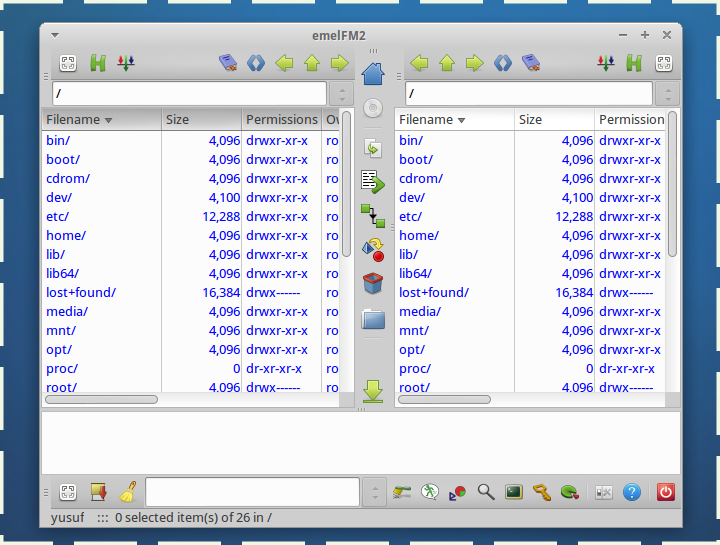The image size is (720, 545).
Task: Go back in right pane history
Action: (419, 63)
